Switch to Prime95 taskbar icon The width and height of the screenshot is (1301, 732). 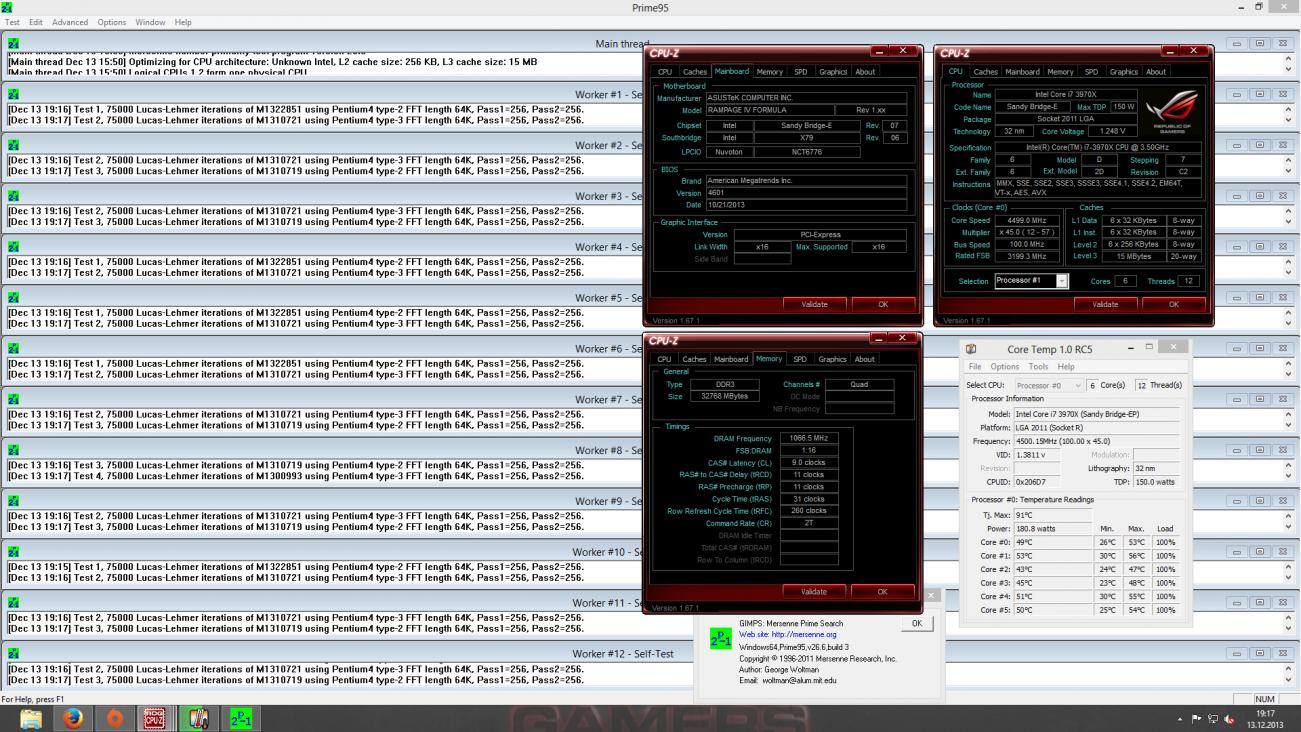coord(241,718)
